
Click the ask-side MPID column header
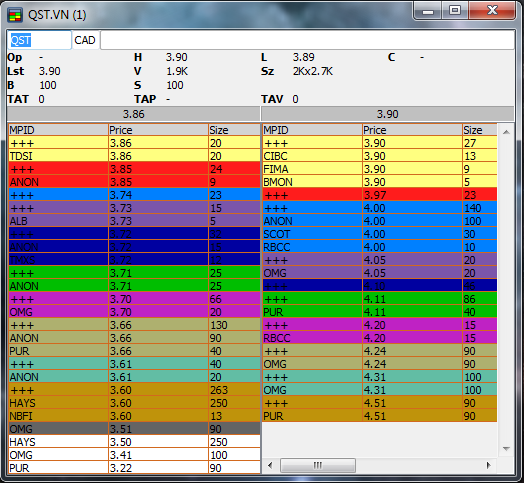[312, 130]
